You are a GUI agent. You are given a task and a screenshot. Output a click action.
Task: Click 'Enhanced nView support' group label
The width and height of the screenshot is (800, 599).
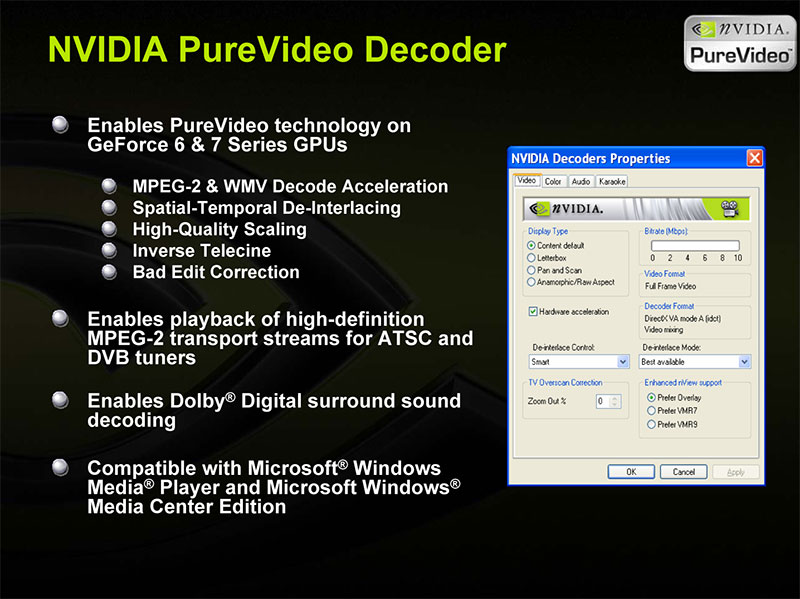point(683,382)
